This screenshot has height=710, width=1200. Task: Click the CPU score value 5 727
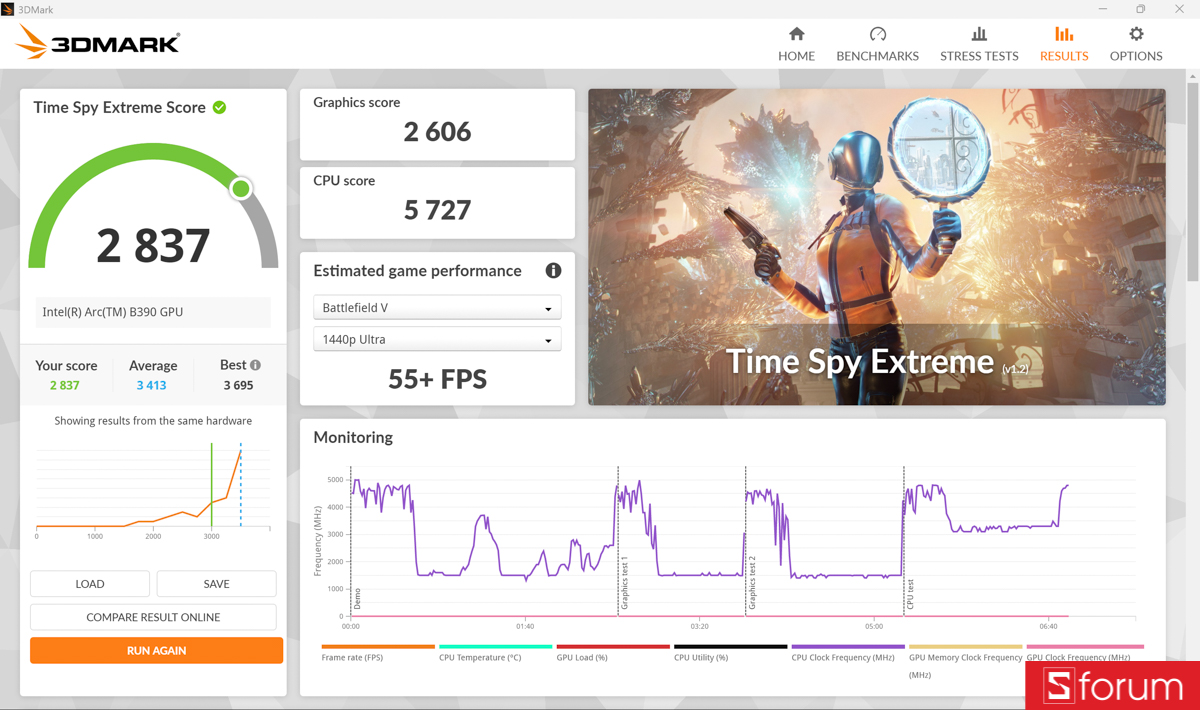pos(437,209)
